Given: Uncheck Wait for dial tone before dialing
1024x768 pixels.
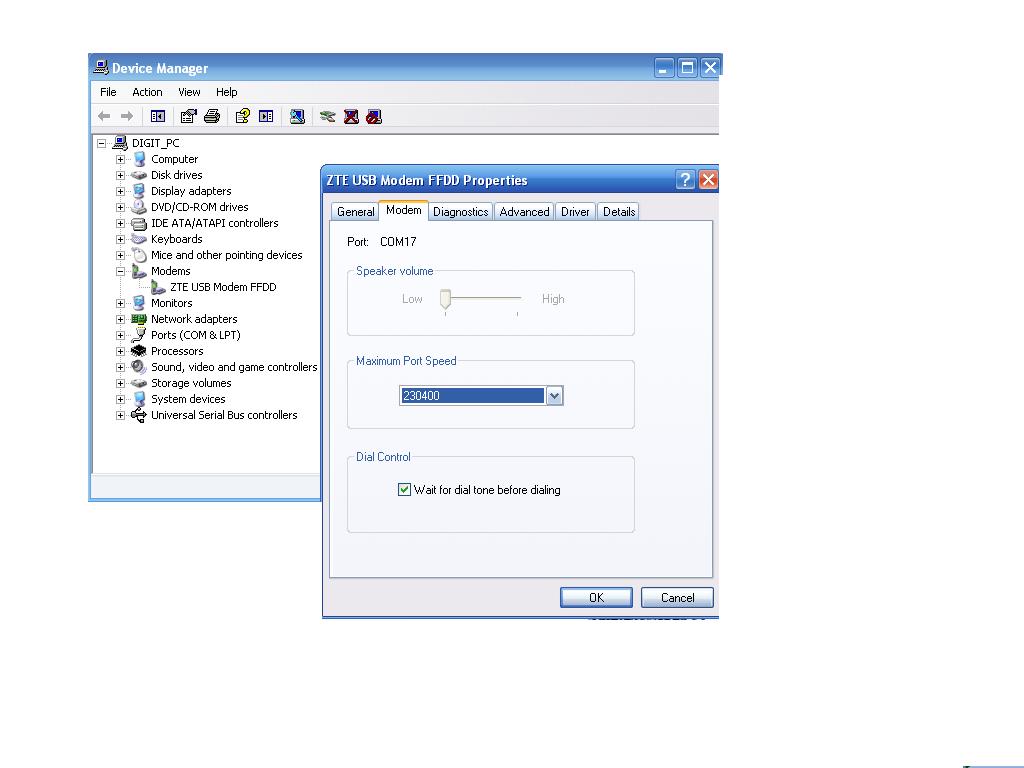Looking at the screenshot, I should pyautogui.click(x=404, y=489).
